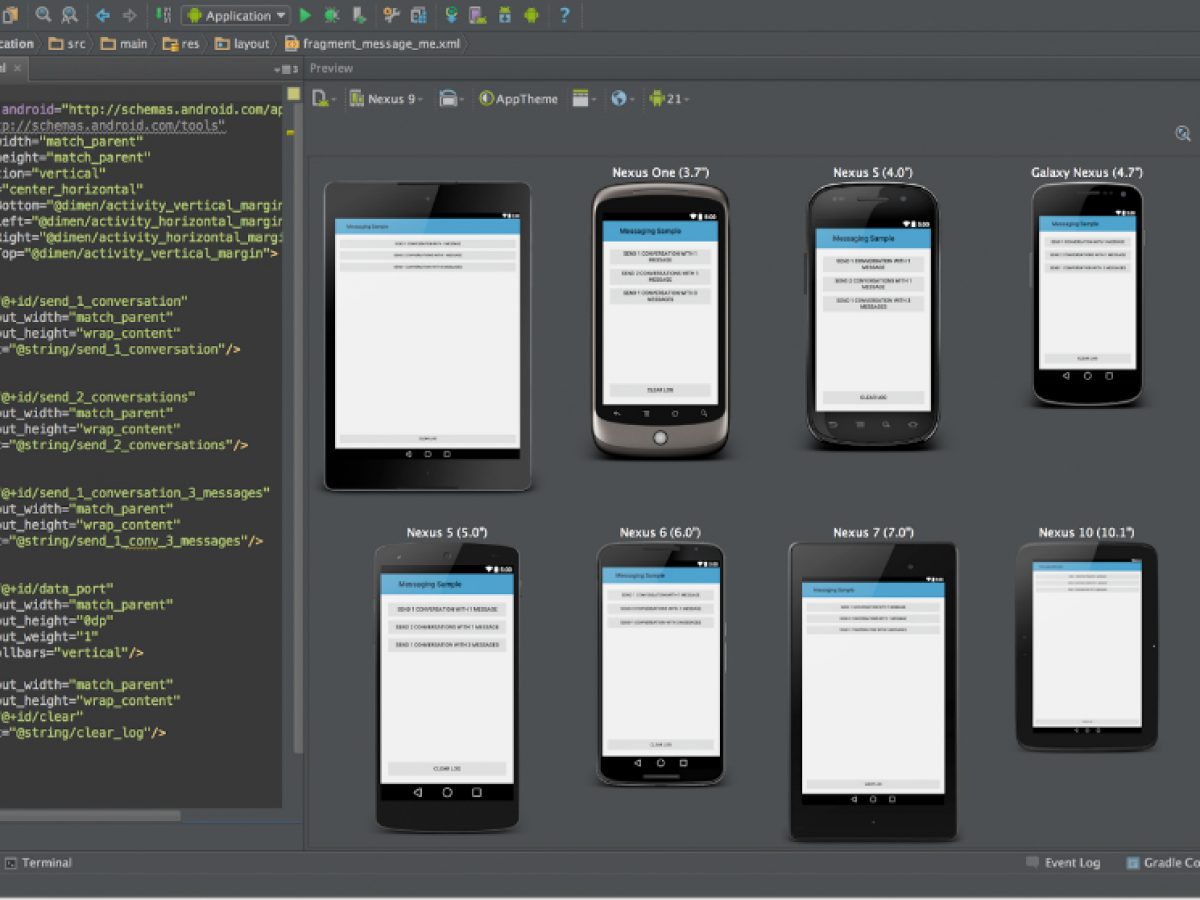Image resolution: width=1200 pixels, height=900 pixels.
Task: Expand the API level 21 dropdown
Action: click(x=668, y=99)
